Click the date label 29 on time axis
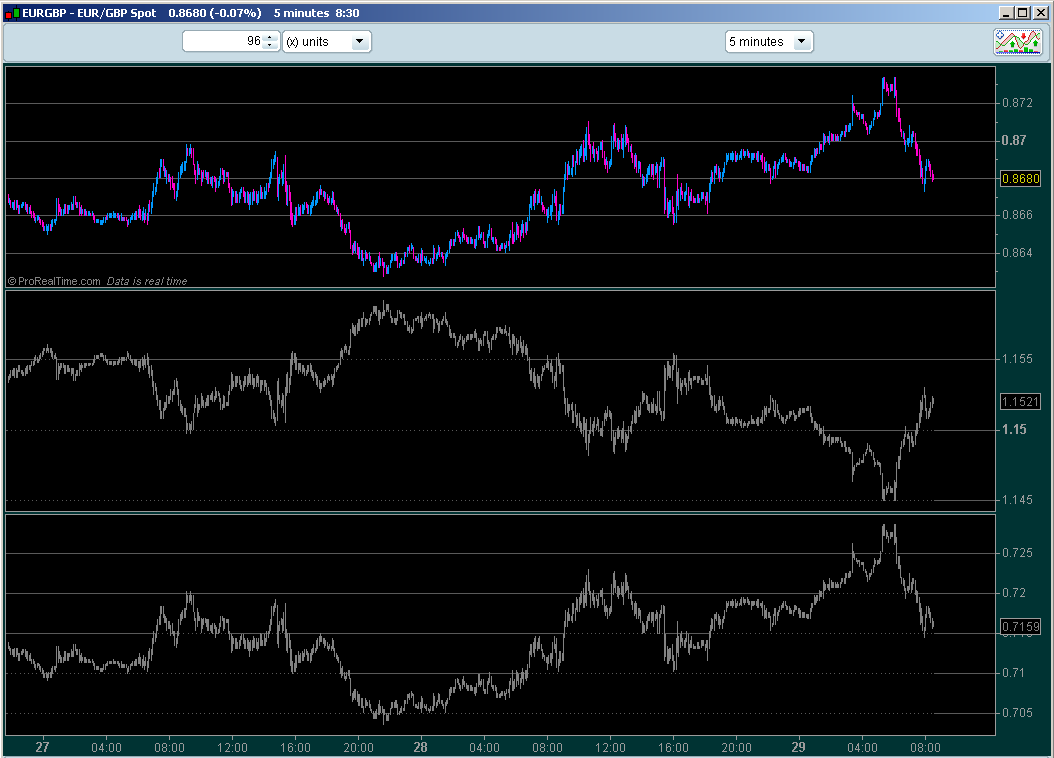The height and width of the screenshot is (758, 1054). coord(798,747)
